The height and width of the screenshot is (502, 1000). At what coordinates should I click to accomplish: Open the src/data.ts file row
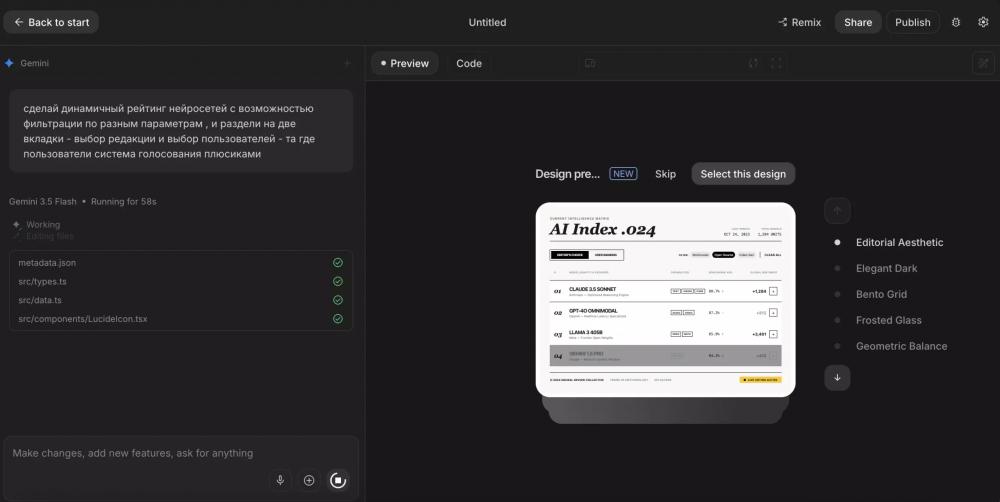(x=181, y=300)
